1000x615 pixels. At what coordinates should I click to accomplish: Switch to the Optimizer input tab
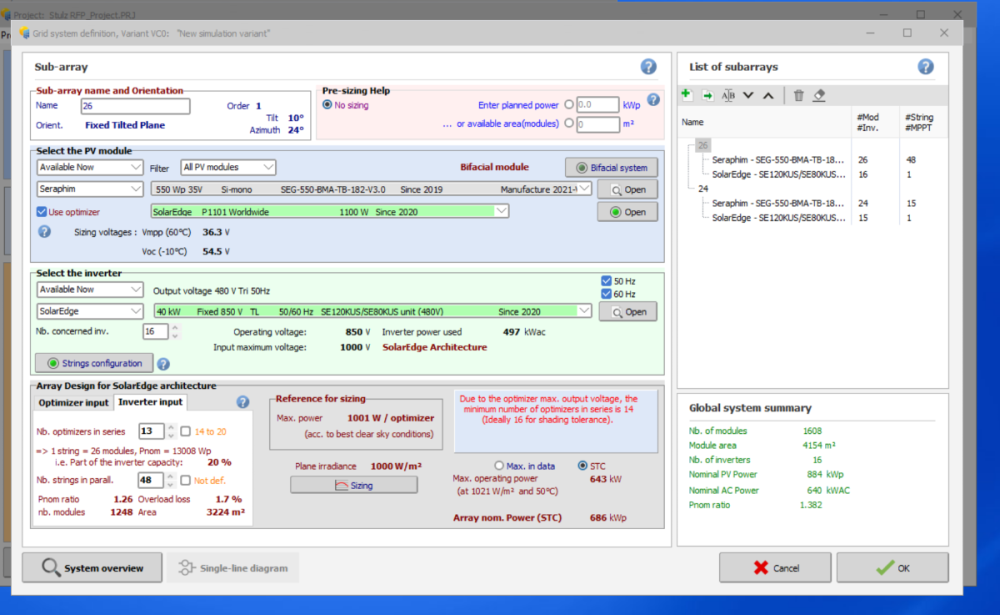pyautogui.click(x=73, y=402)
